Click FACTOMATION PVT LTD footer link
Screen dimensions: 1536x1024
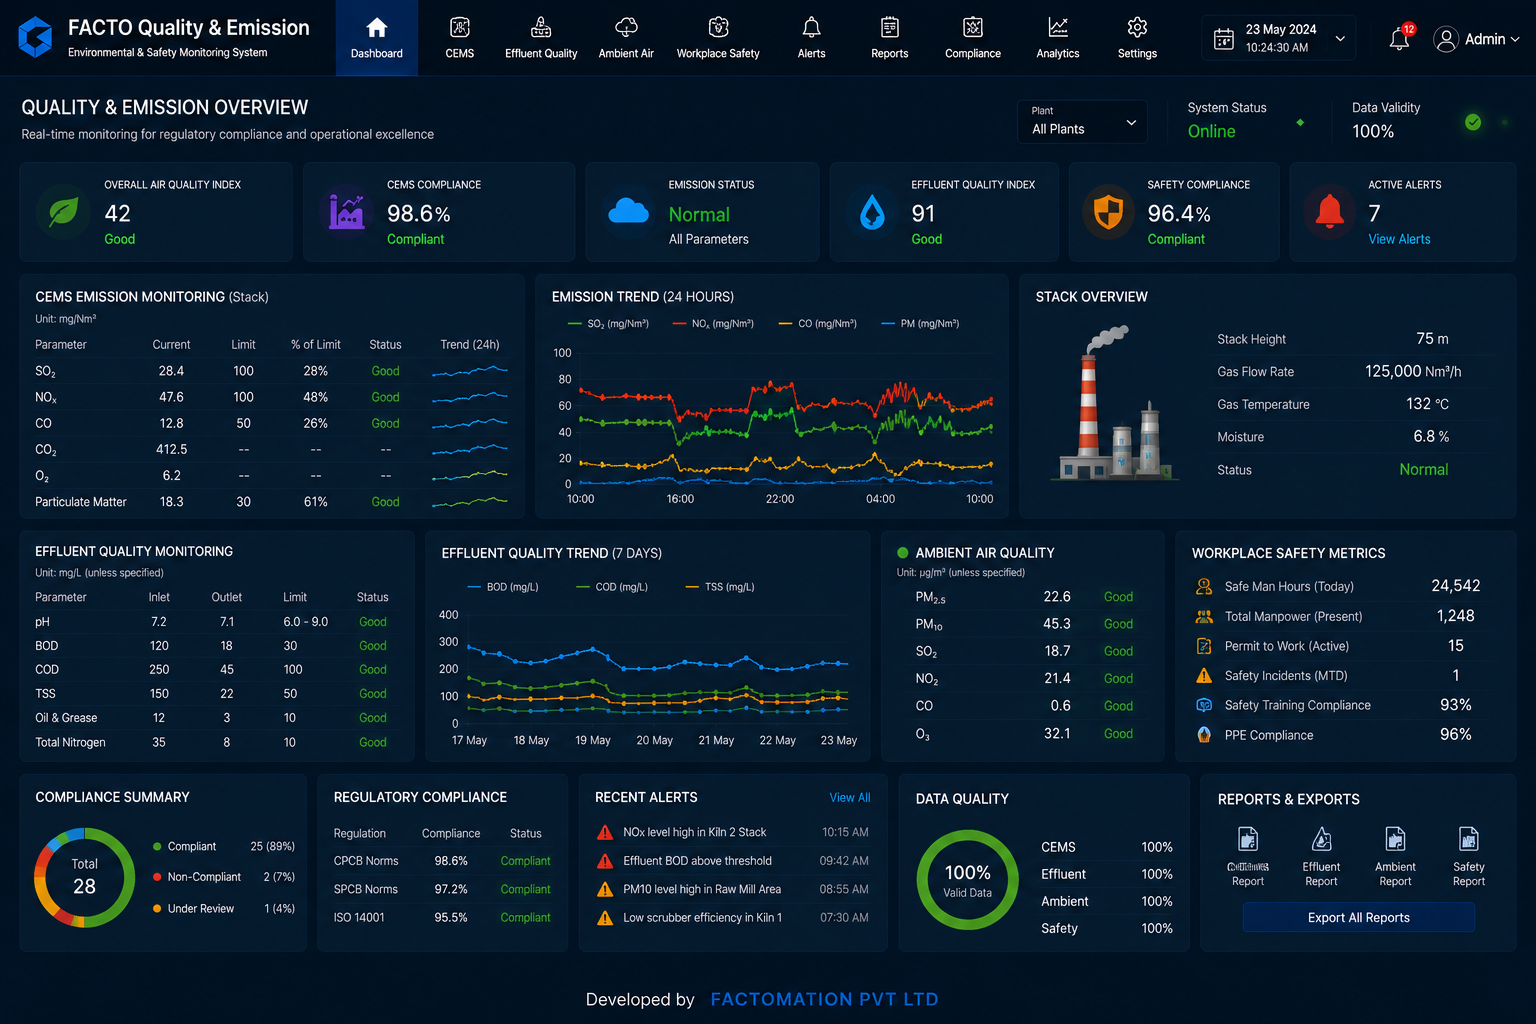[x=824, y=1000]
